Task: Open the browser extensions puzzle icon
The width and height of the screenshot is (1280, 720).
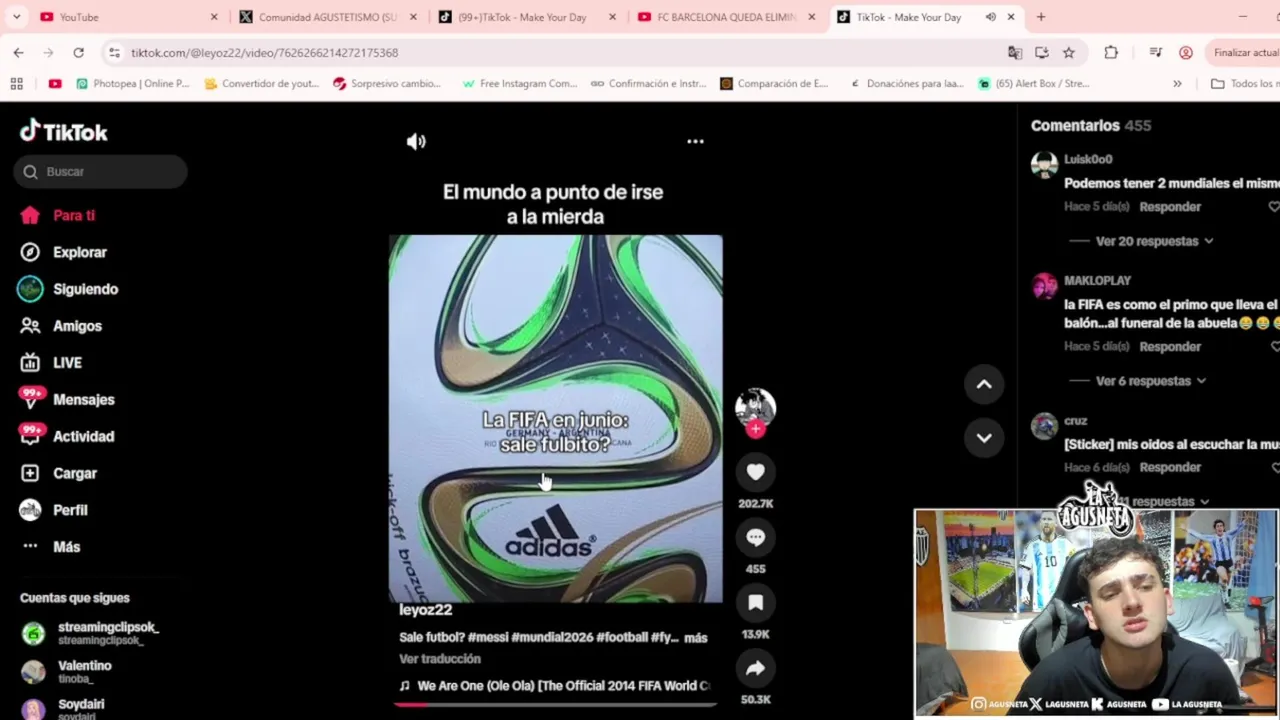Action: point(1111,52)
